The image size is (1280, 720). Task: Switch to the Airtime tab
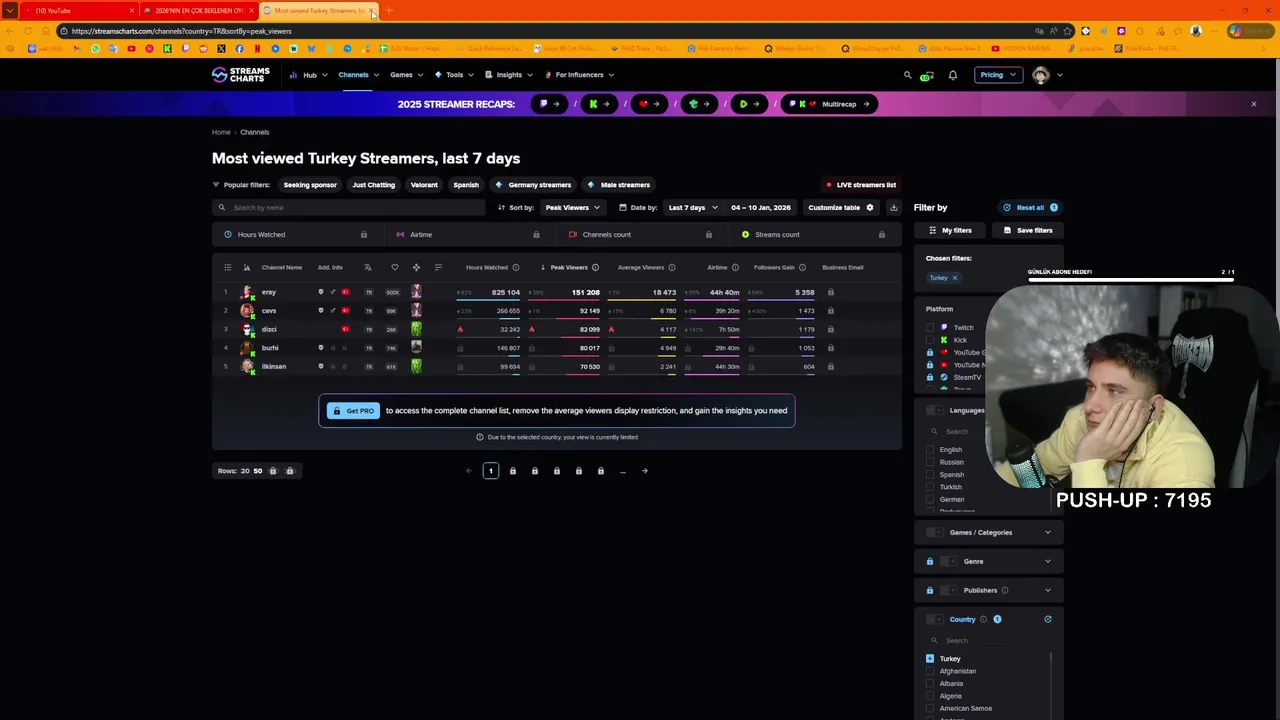[x=470, y=234]
